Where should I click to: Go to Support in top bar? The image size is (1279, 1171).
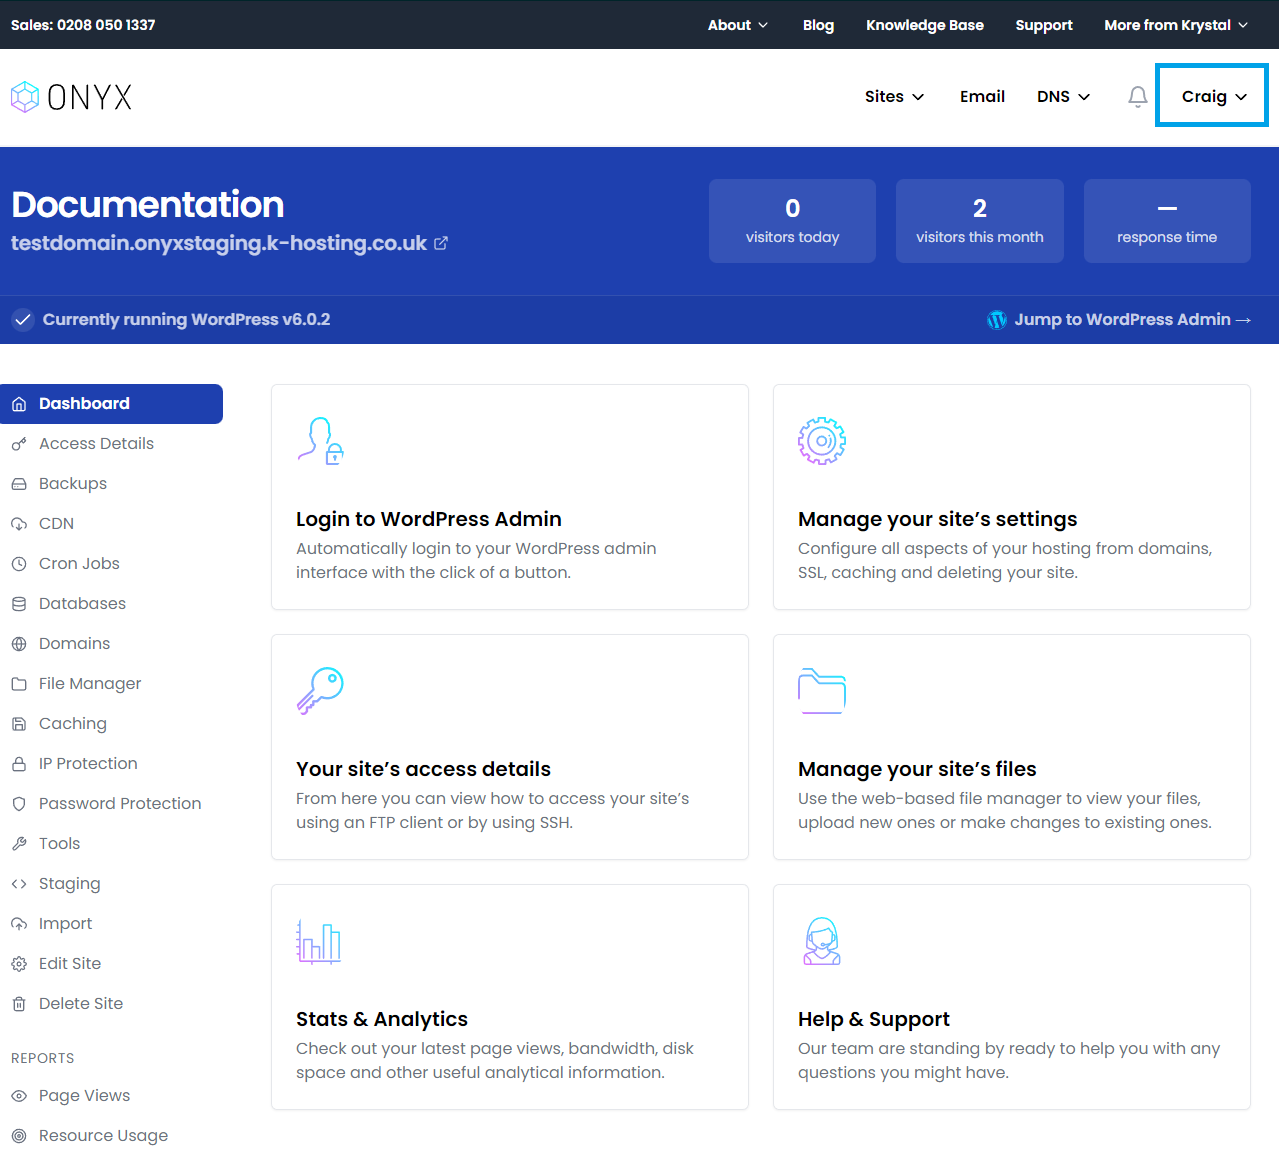(1044, 25)
